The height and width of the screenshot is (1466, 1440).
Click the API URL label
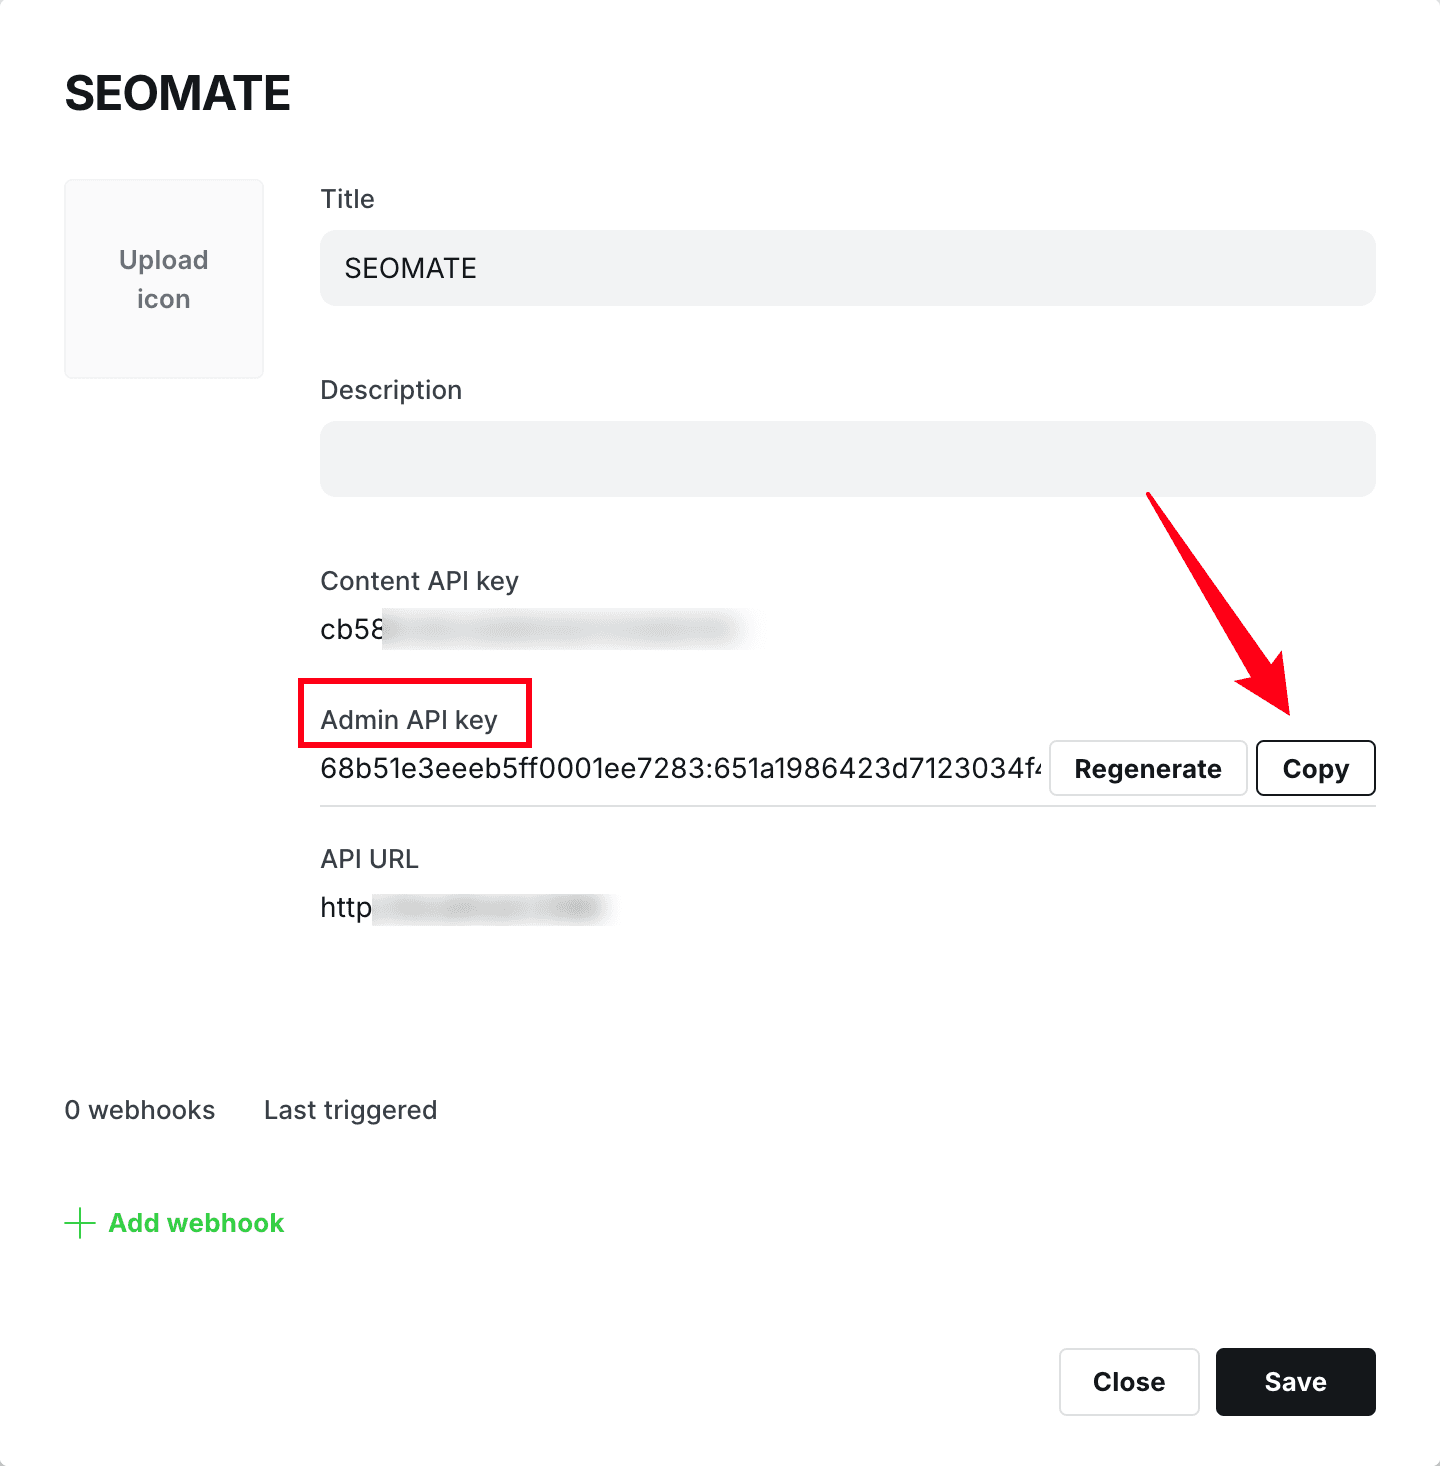point(369,859)
